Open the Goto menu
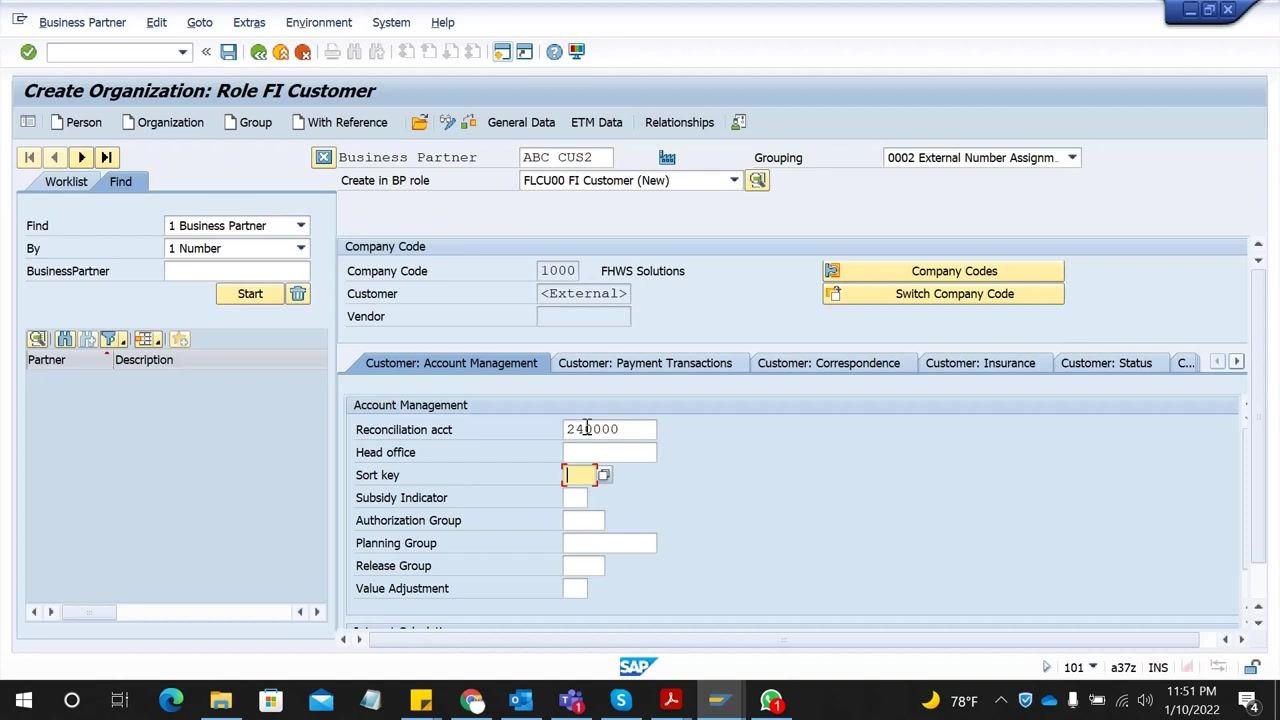Screen dimensions: 1280x720 click(x=200, y=22)
